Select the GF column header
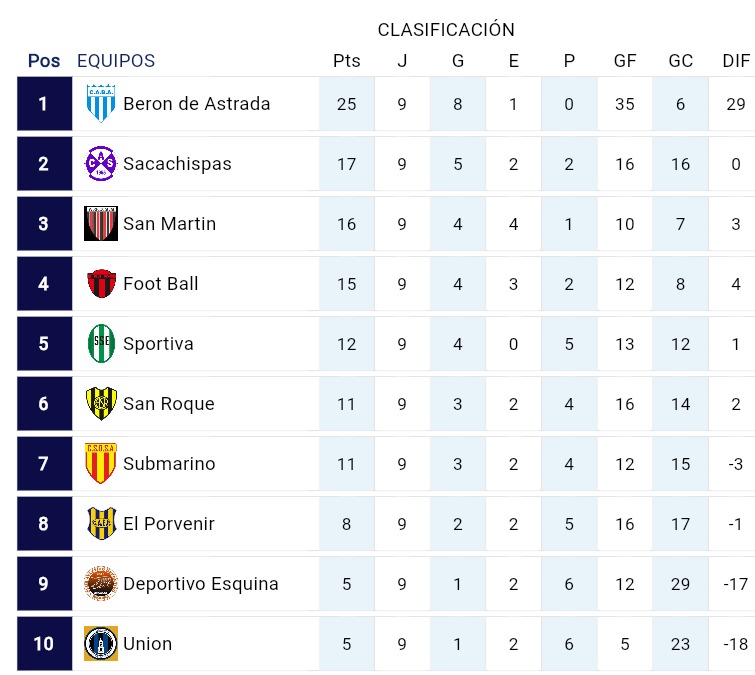The width and height of the screenshot is (755, 675). [625, 61]
